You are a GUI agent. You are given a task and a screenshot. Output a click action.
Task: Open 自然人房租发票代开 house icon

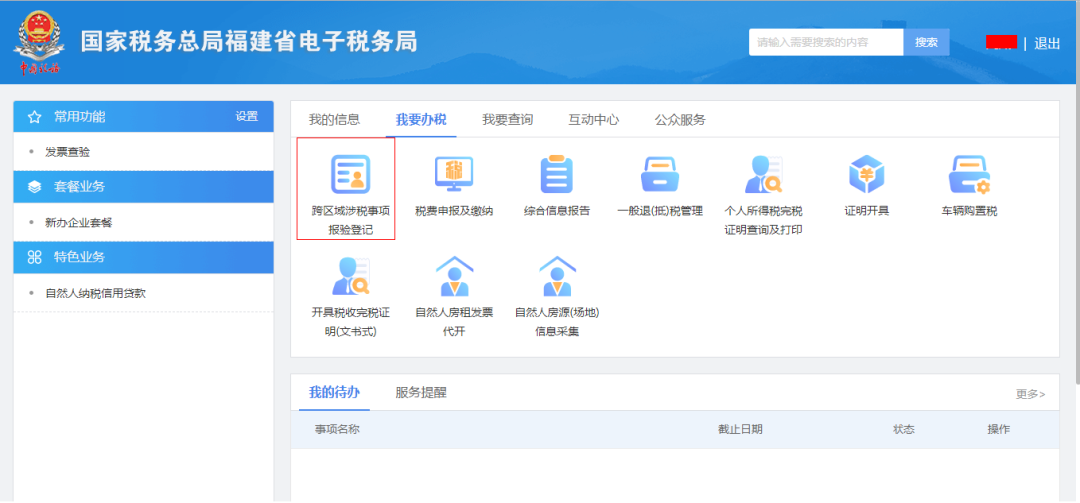(x=454, y=276)
